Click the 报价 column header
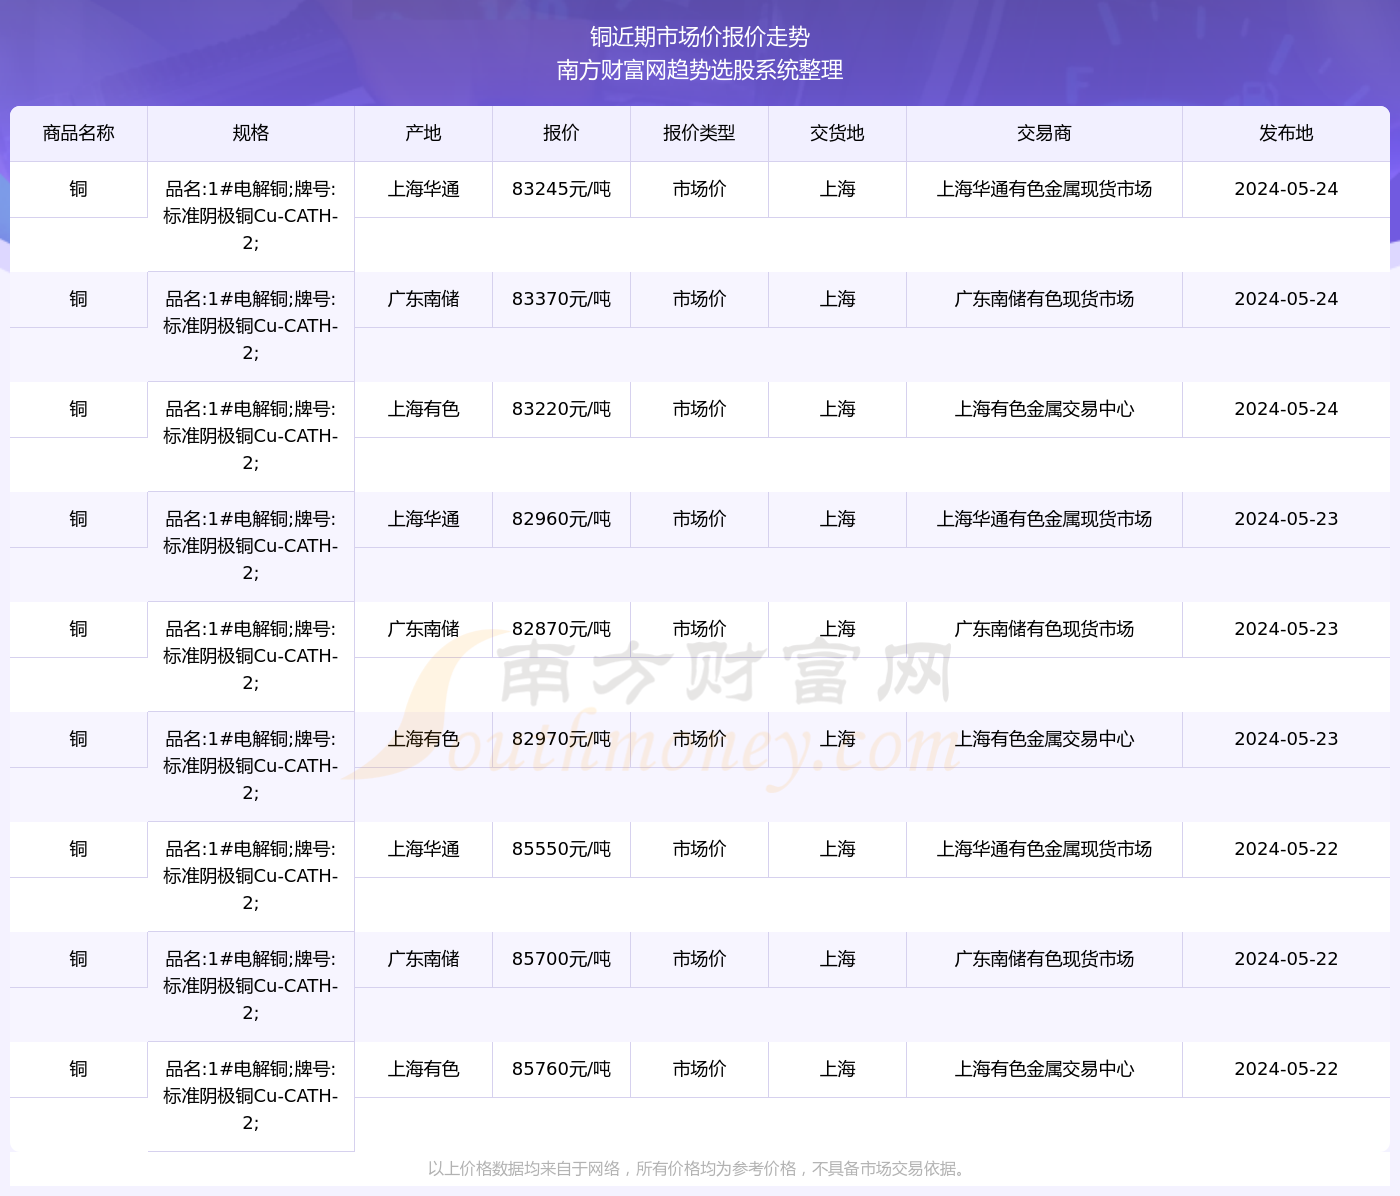 pyautogui.click(x=561, y=133)
